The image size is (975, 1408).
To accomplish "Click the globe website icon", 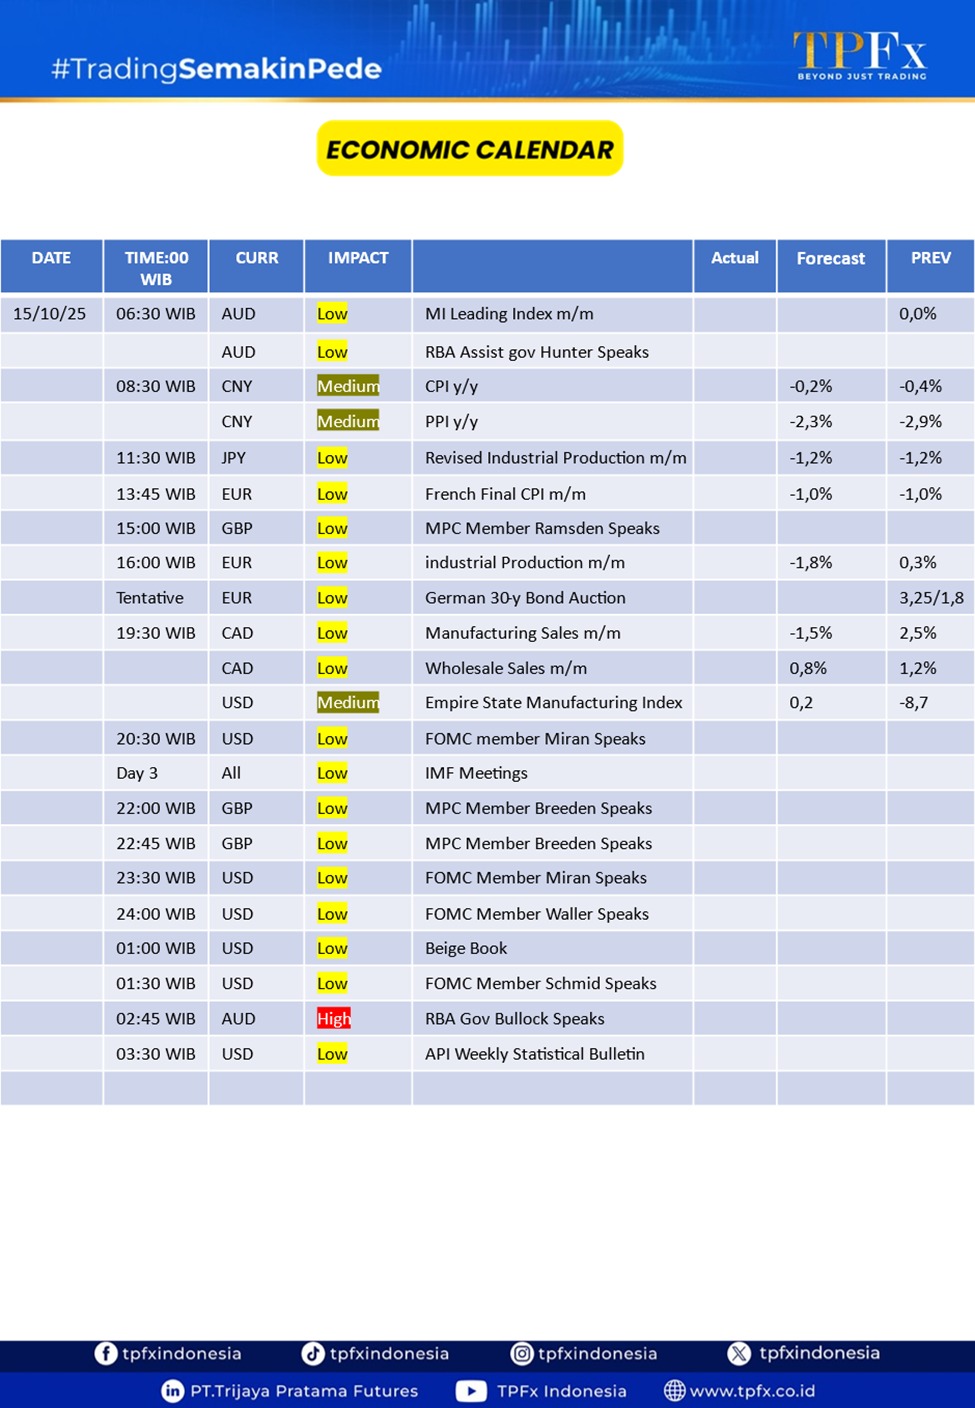I will (x=675, y=1390).
